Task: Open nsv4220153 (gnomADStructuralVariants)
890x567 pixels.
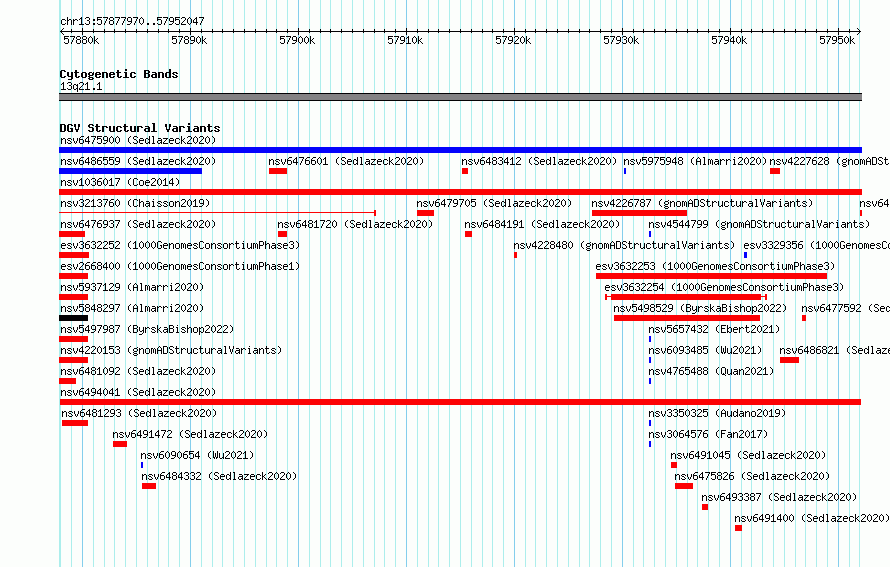Action: (171, 350)
